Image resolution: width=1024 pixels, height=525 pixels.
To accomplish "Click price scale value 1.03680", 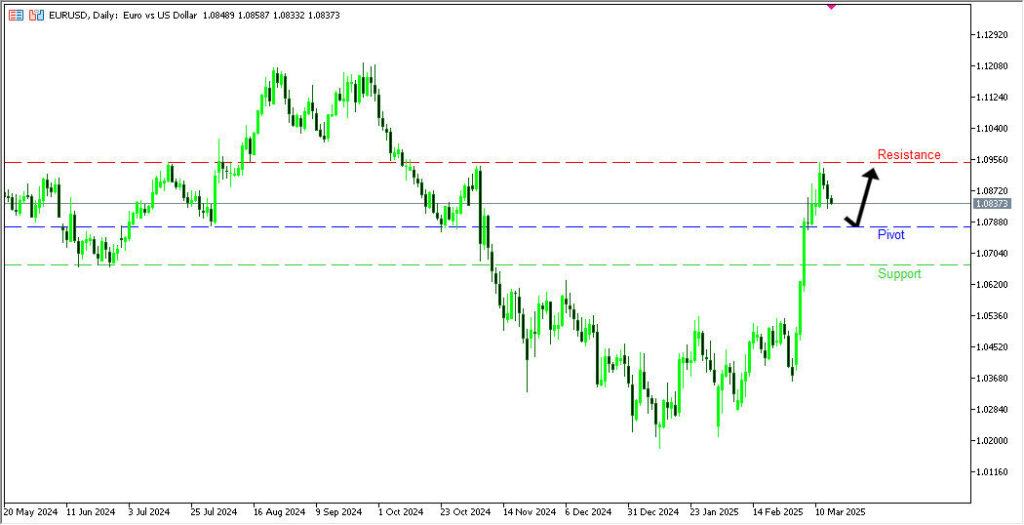I will pos(991,379).
